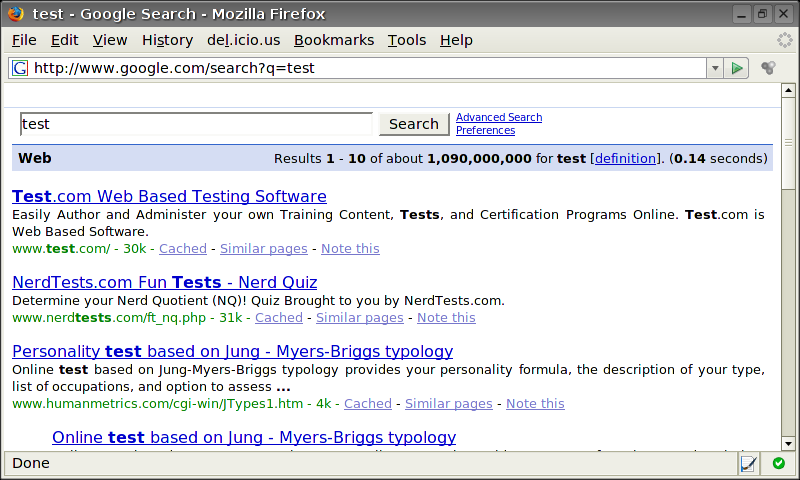Image resolution: width=800 pixels, height=480 pixels.
Task: Click the green Go arrow button
Action: pos(737,68)
